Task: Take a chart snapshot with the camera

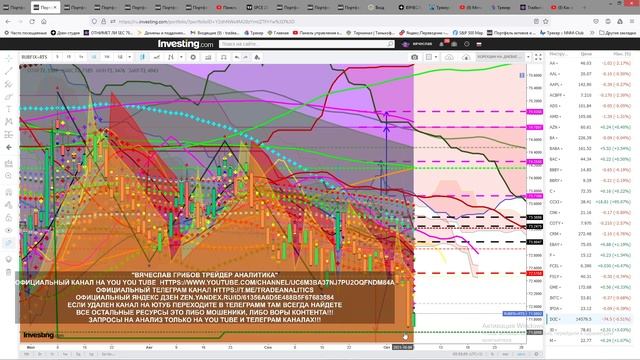Action: click(x=414, y=57)
